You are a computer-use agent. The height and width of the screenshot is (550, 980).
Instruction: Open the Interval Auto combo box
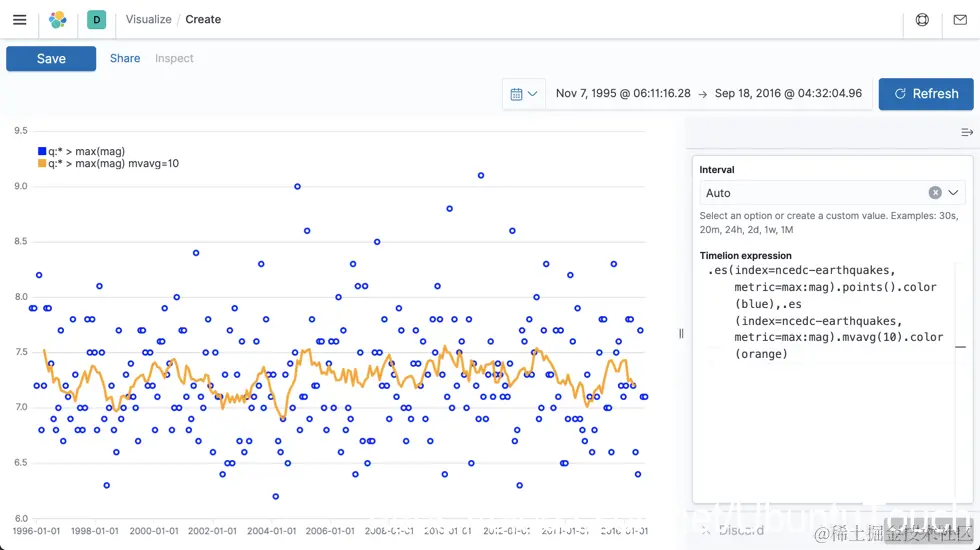pos(810,193)
